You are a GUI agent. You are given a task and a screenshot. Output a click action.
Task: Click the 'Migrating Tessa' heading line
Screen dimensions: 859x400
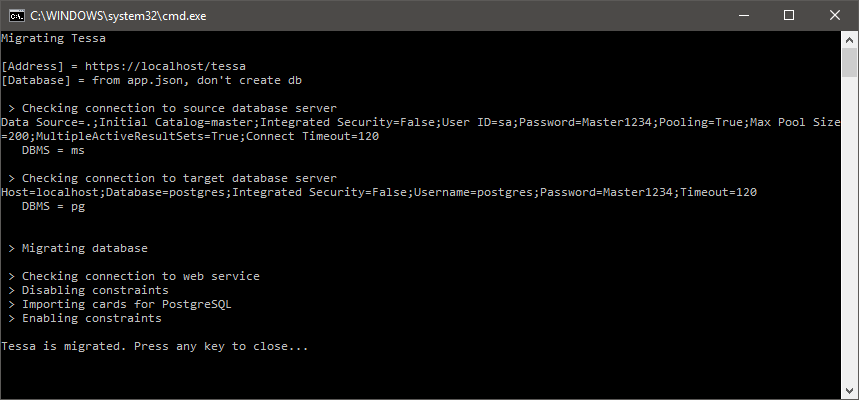pyautogui.click(x=53, y=38)
